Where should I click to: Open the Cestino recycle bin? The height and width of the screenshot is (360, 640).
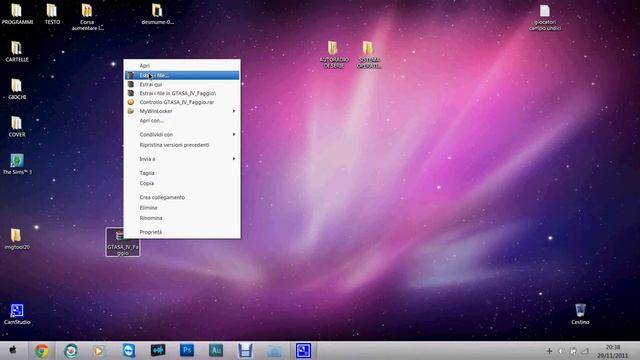(x=580, y=314)
